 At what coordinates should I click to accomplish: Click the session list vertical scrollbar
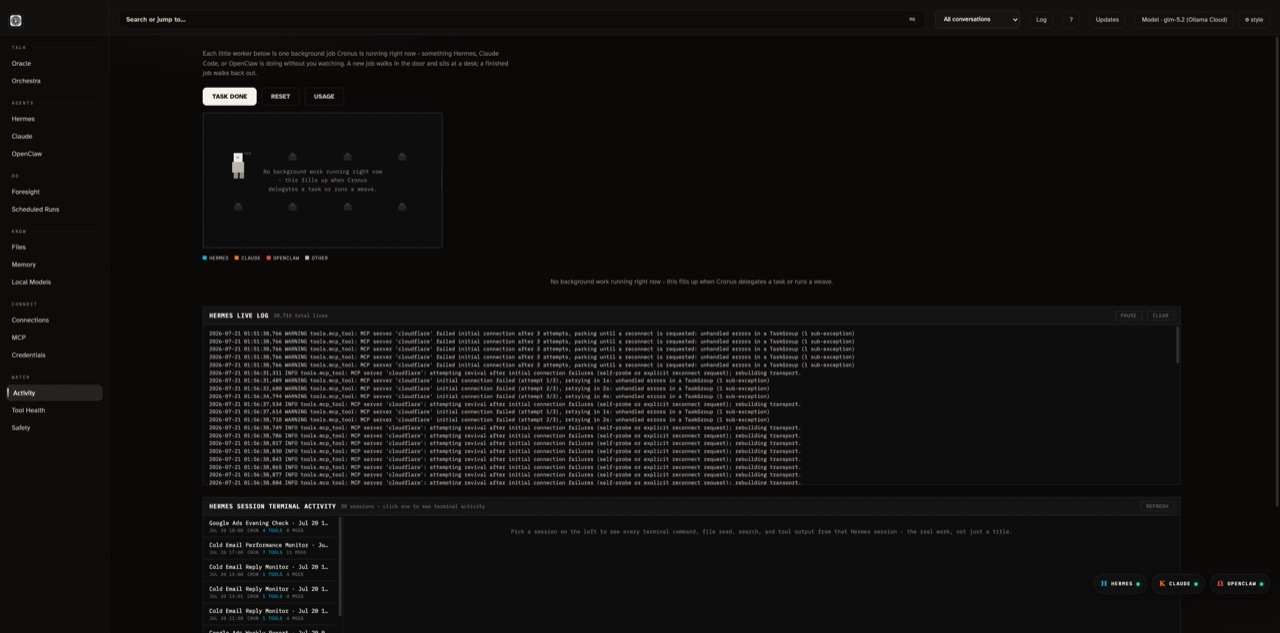tap(340, 567)
